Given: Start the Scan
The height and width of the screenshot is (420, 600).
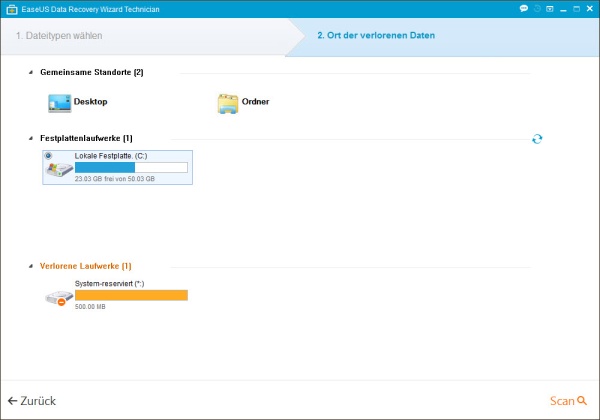Looking at the screenshot, I should (568, 400).
